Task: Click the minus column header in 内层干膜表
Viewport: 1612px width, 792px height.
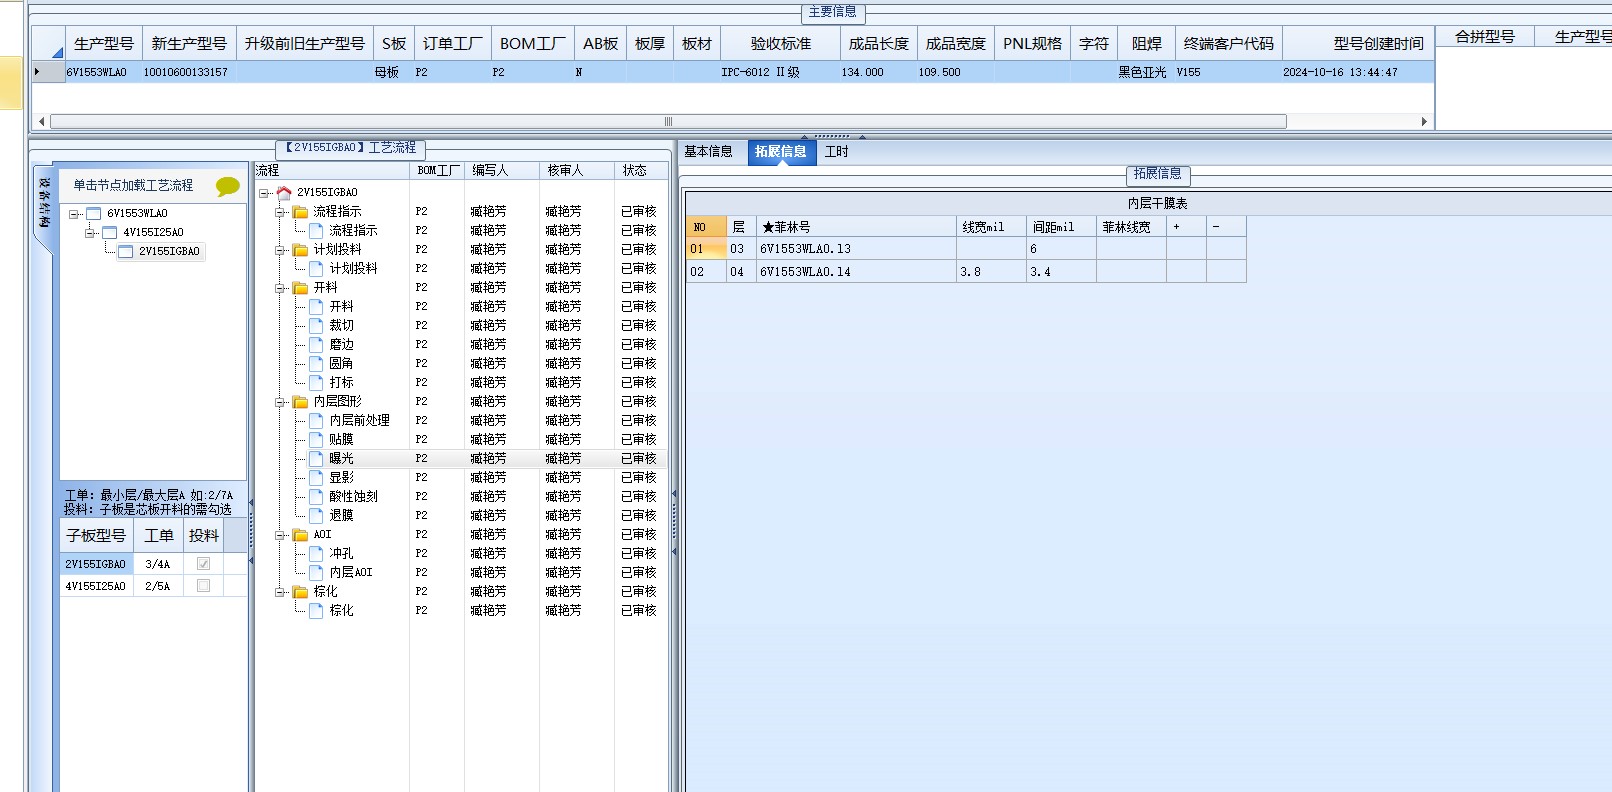Action: 1226,227
